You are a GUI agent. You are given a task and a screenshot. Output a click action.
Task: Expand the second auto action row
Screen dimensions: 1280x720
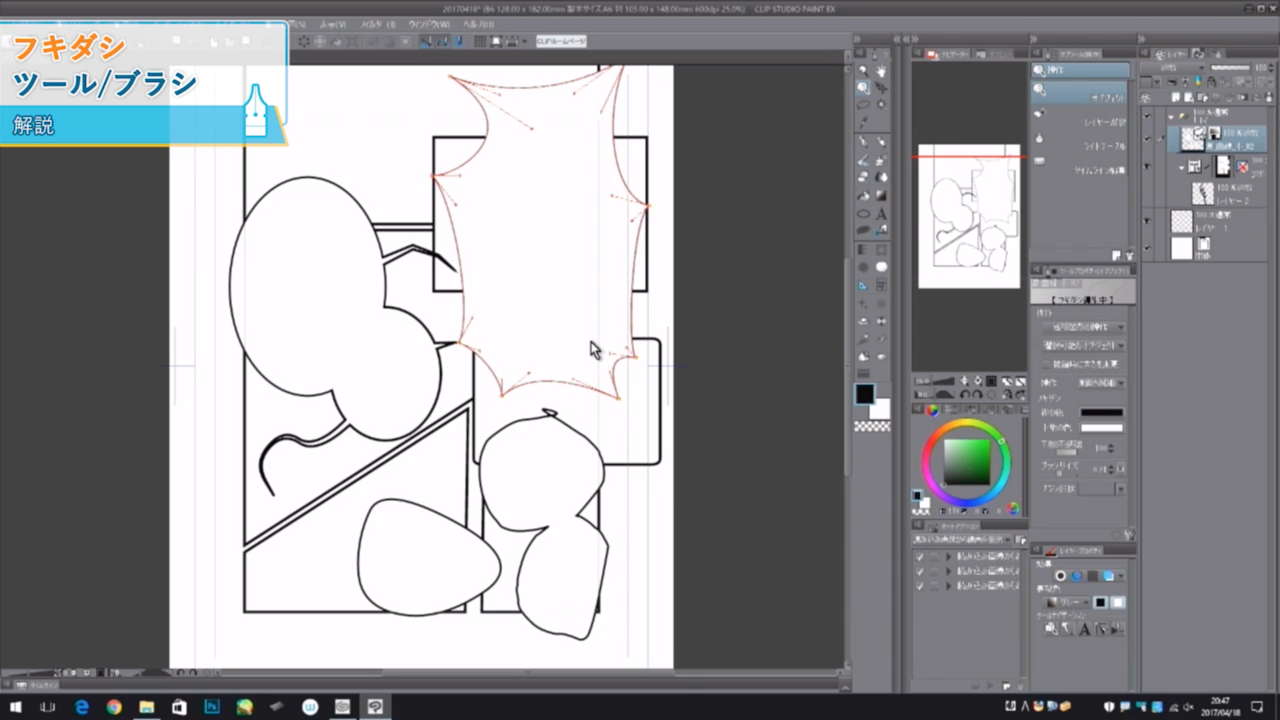(x=949, y=571)
